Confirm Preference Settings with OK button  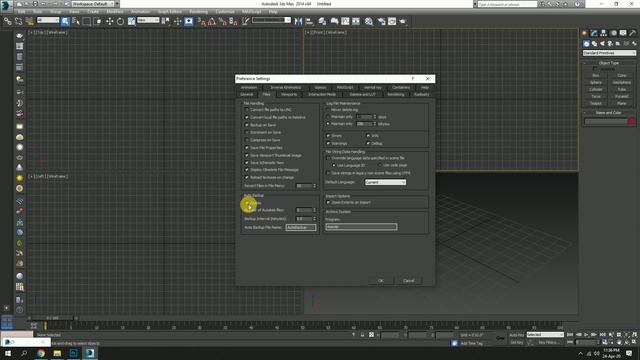(380, 281)
